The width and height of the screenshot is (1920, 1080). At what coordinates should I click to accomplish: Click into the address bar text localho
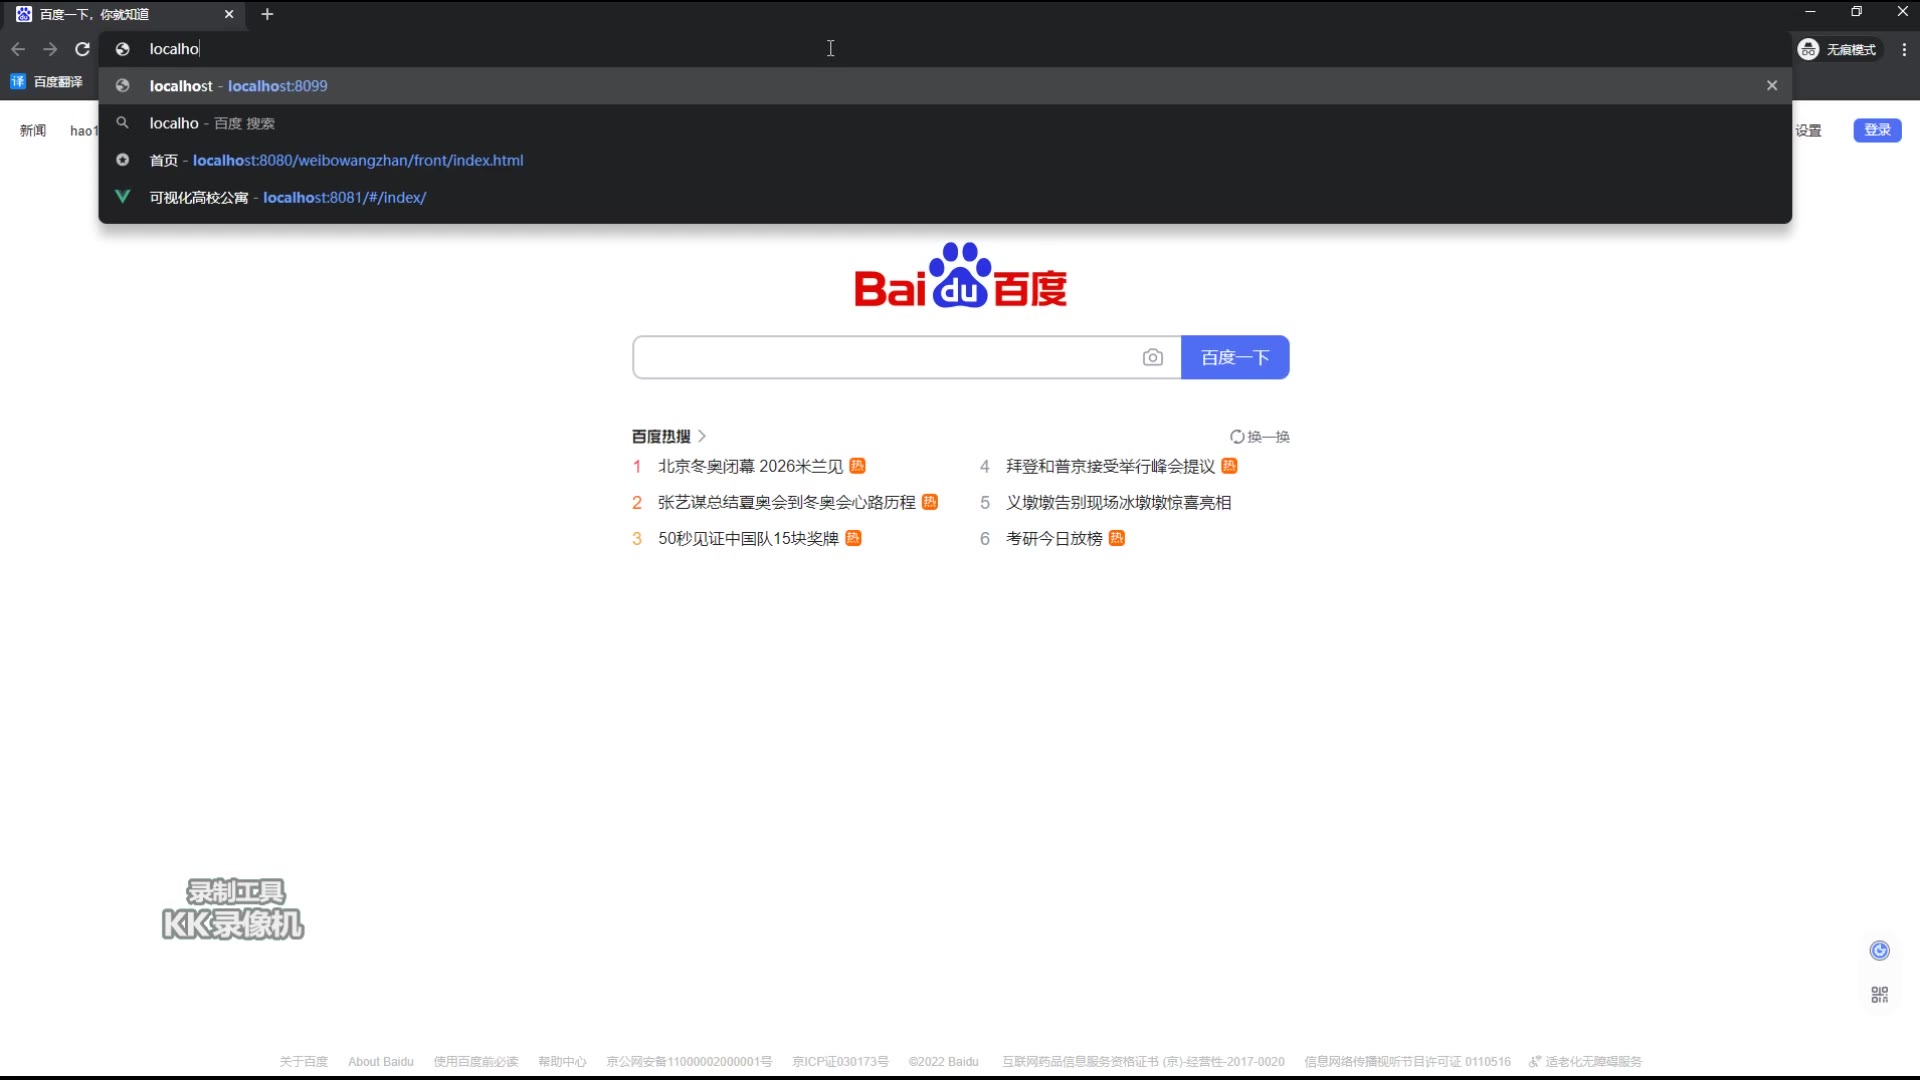[x=174, y=49]
